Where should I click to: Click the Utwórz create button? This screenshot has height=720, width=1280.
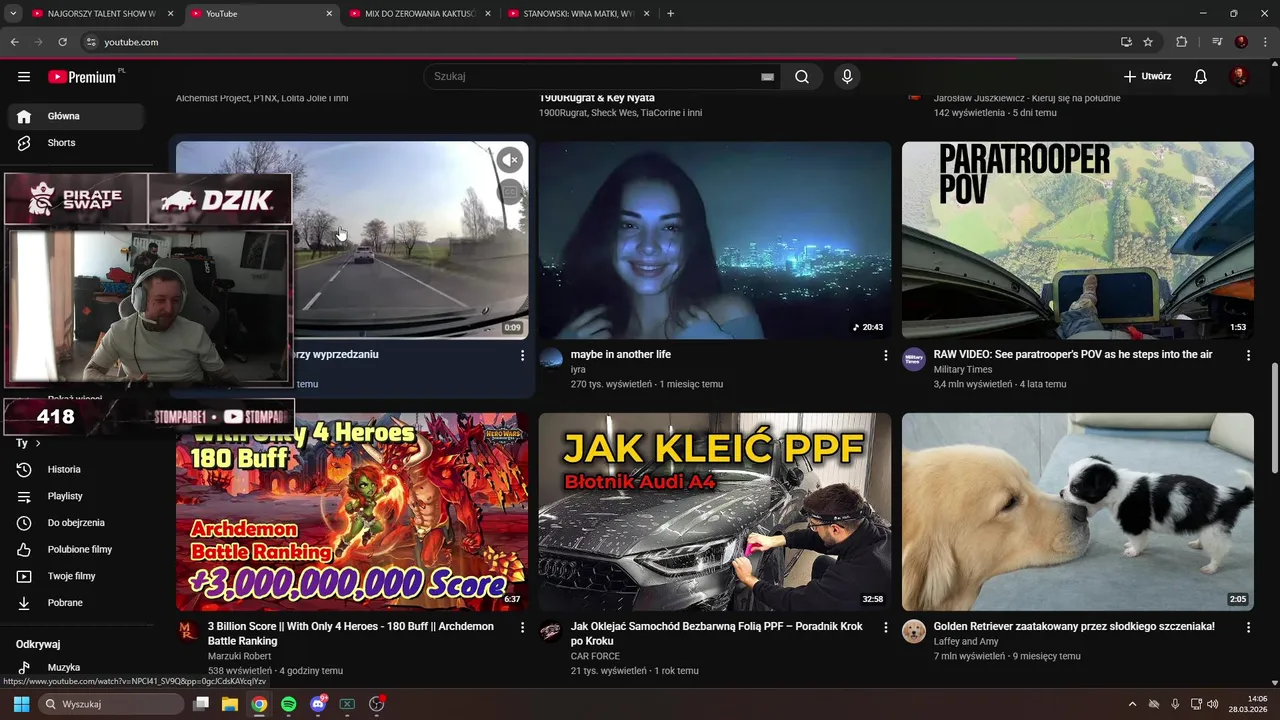click(1147, 77)
